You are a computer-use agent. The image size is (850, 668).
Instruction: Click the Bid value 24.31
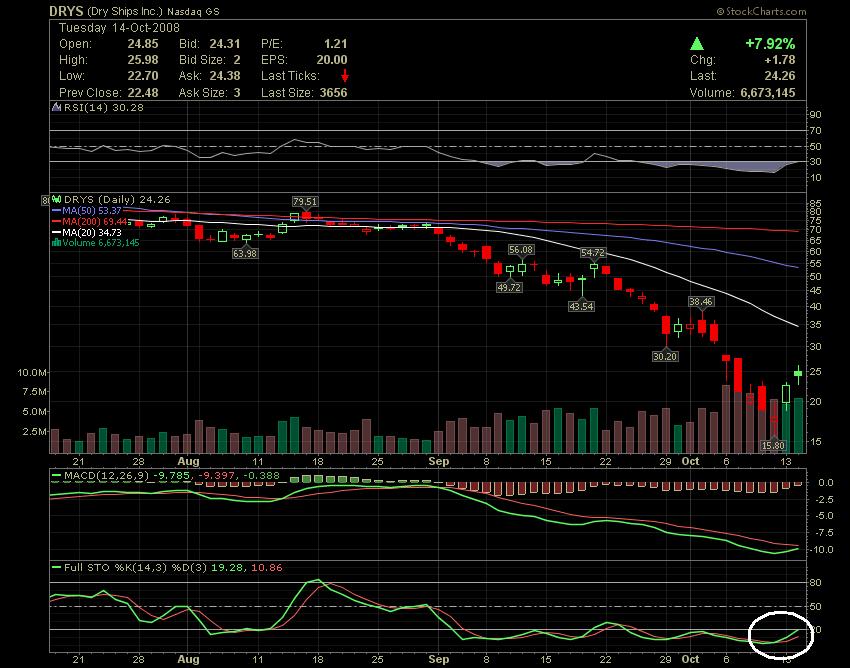pyautogui.click(x=225, y=44)
